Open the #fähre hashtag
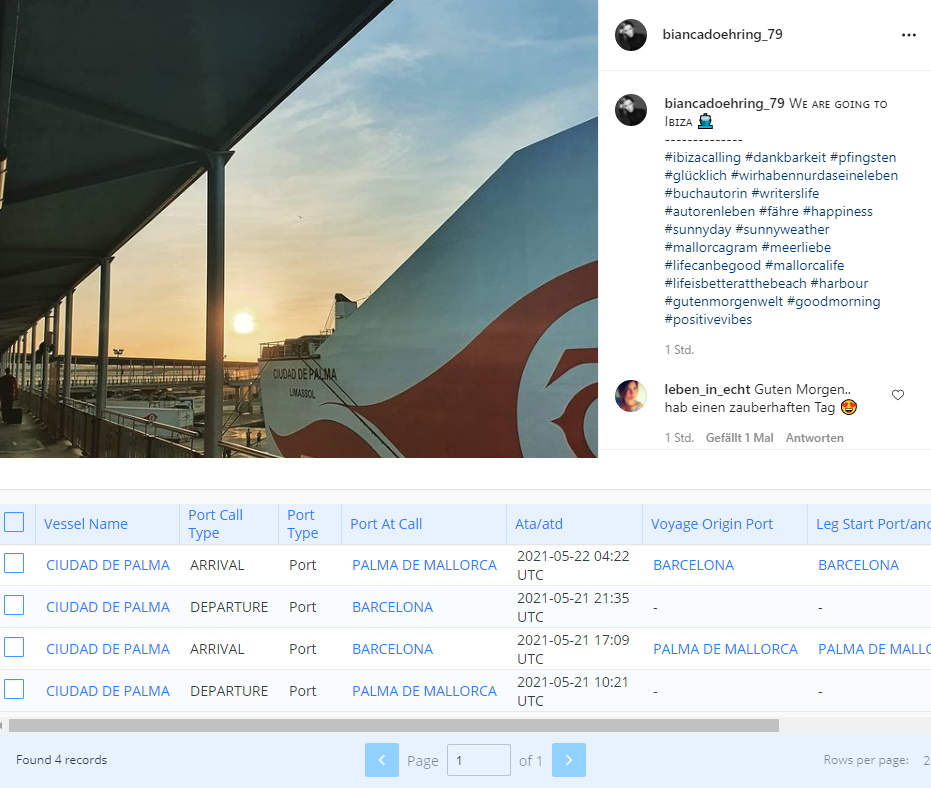The image size is (931, 788). [x=778, y=211]
